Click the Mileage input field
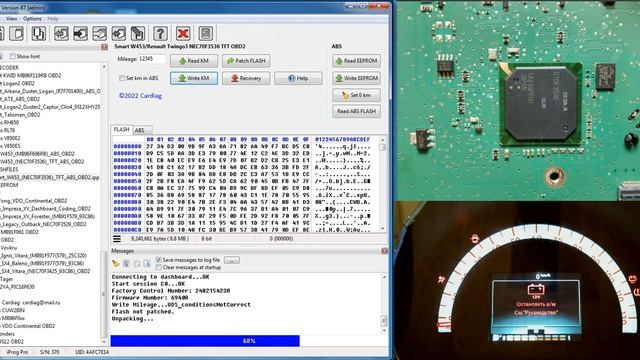The image size is (640, 360). click(x=152, y=59)
